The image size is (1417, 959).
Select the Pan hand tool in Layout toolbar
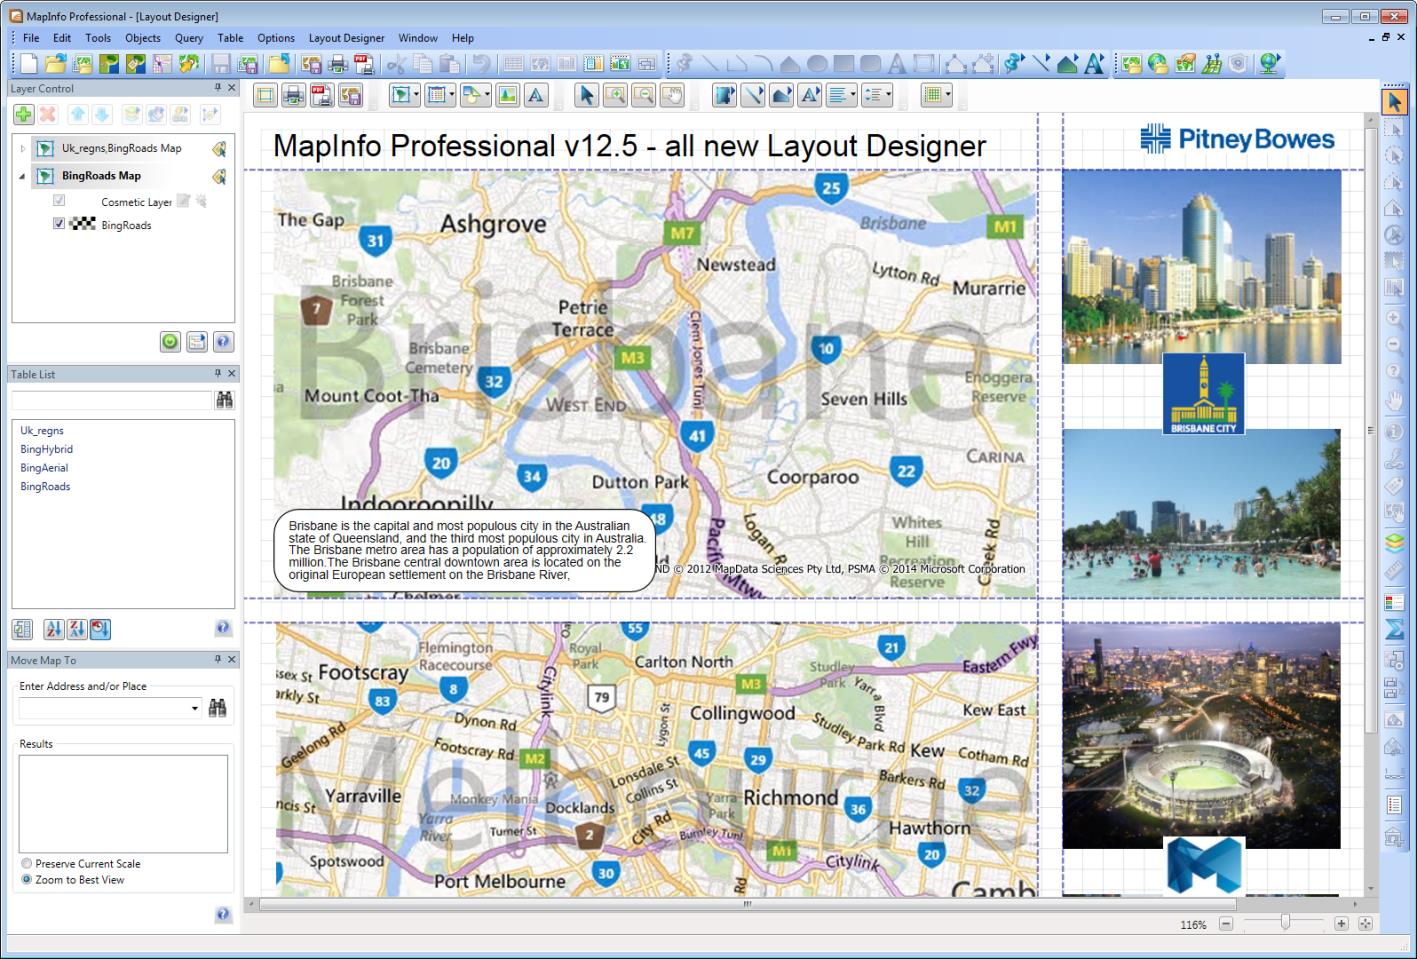pos(671,96)
